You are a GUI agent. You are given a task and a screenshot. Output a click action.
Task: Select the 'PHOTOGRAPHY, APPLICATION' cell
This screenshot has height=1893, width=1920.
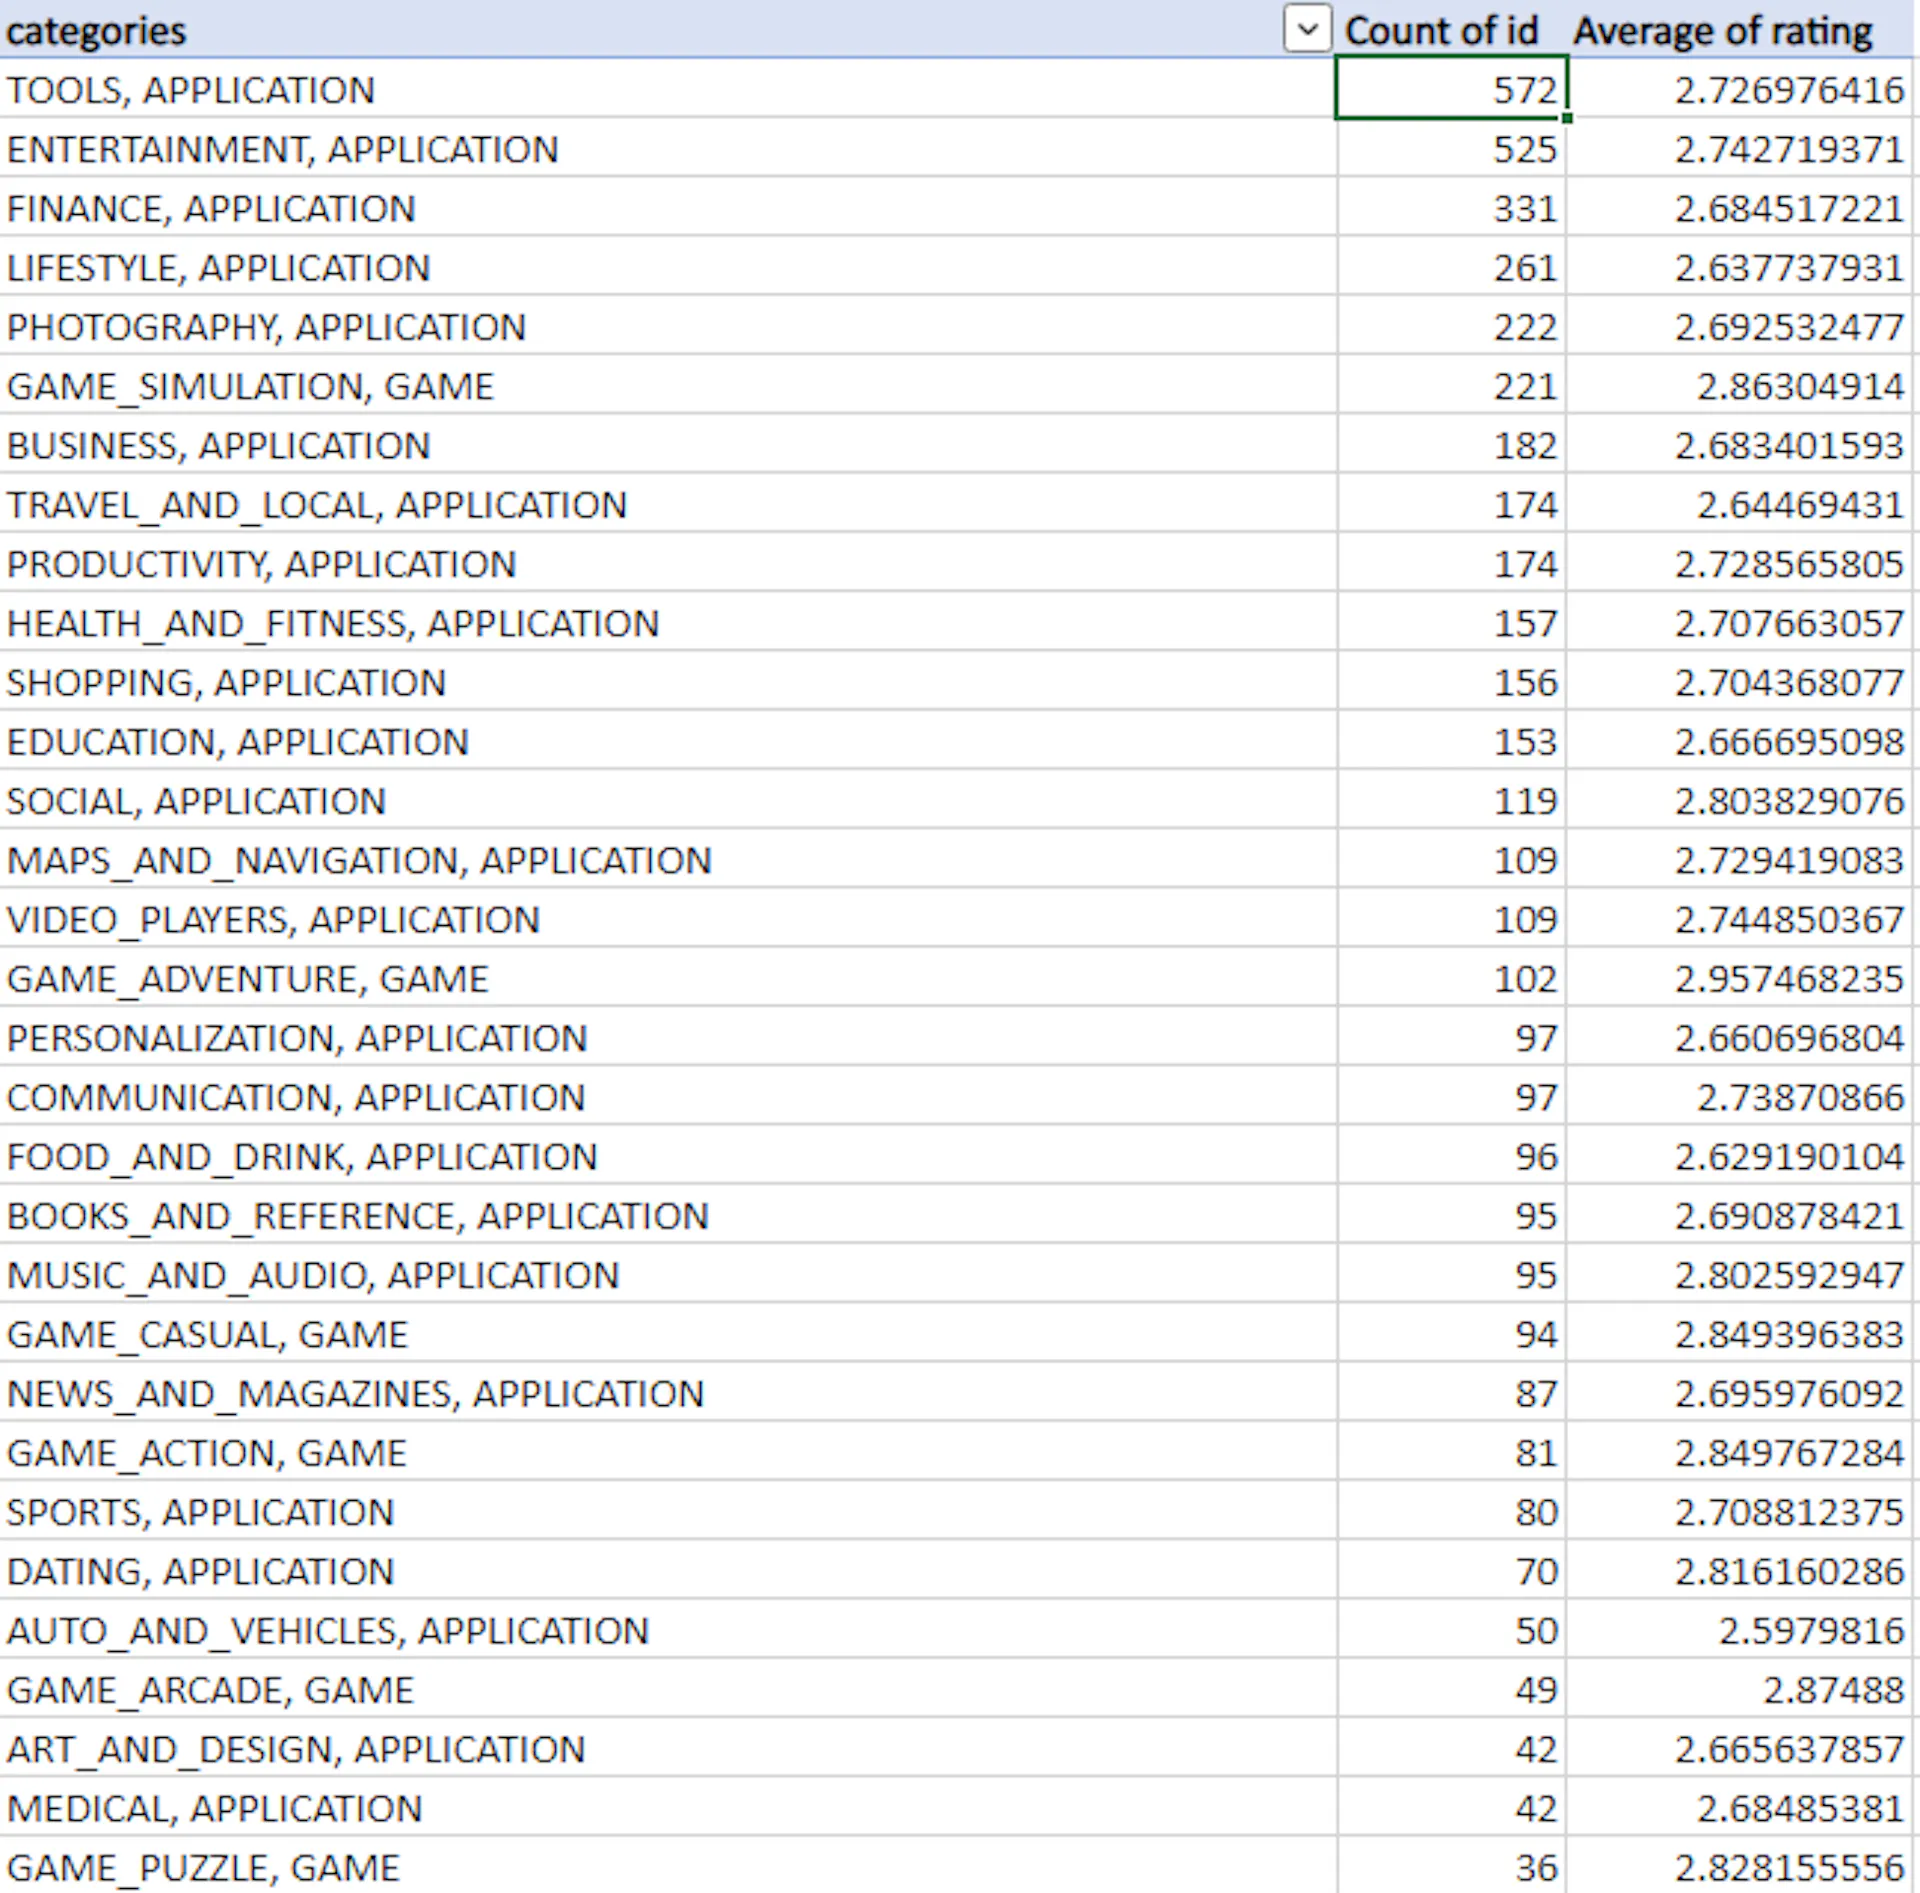(x=668, y=327)
